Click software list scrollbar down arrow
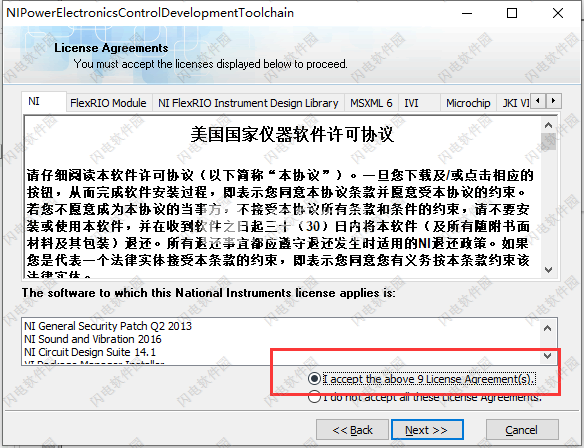The height and width of the screenshot is (448, 584). tap(548, 356)
